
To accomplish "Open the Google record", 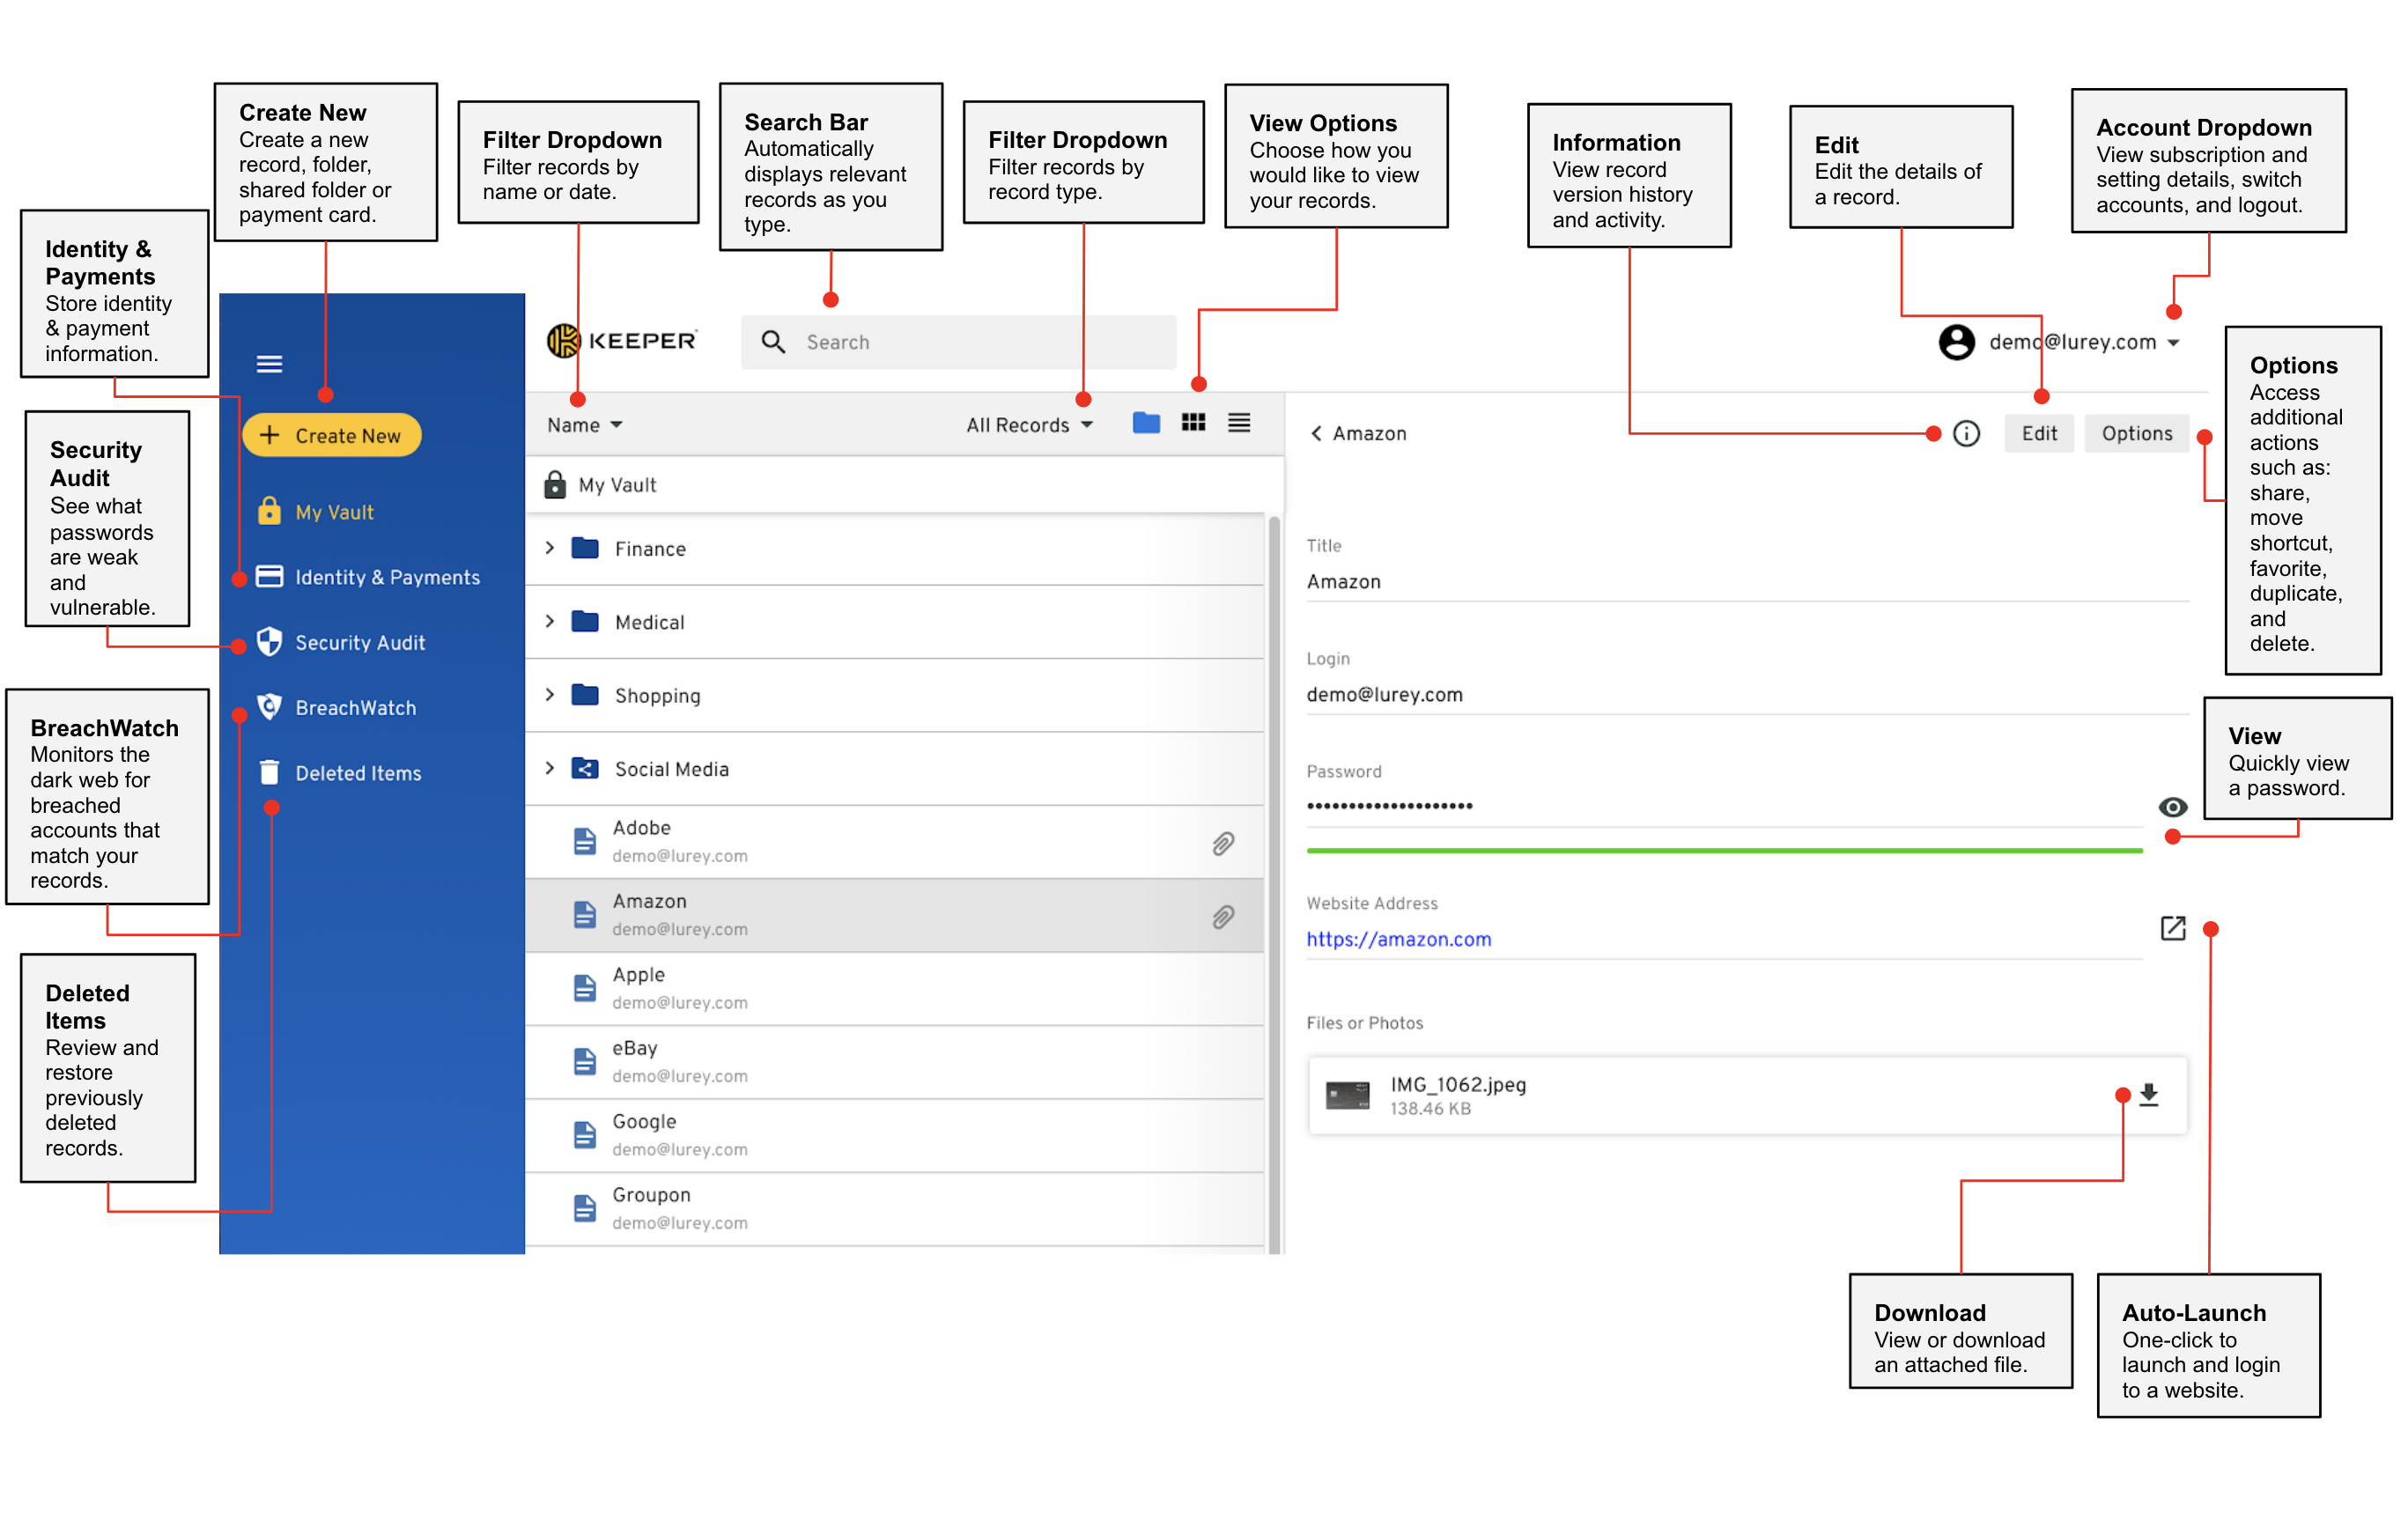I will pyautogui.click(x=895, y=1136).
